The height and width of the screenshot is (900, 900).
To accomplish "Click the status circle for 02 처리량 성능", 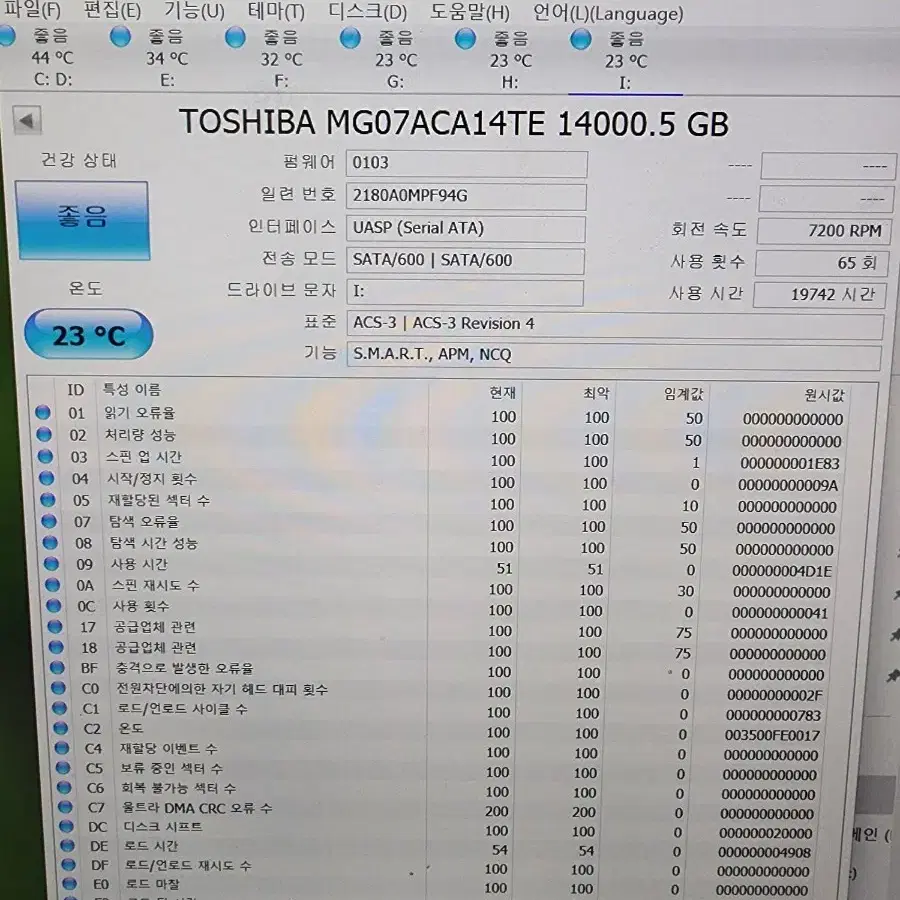I will [x=44, y=434].
